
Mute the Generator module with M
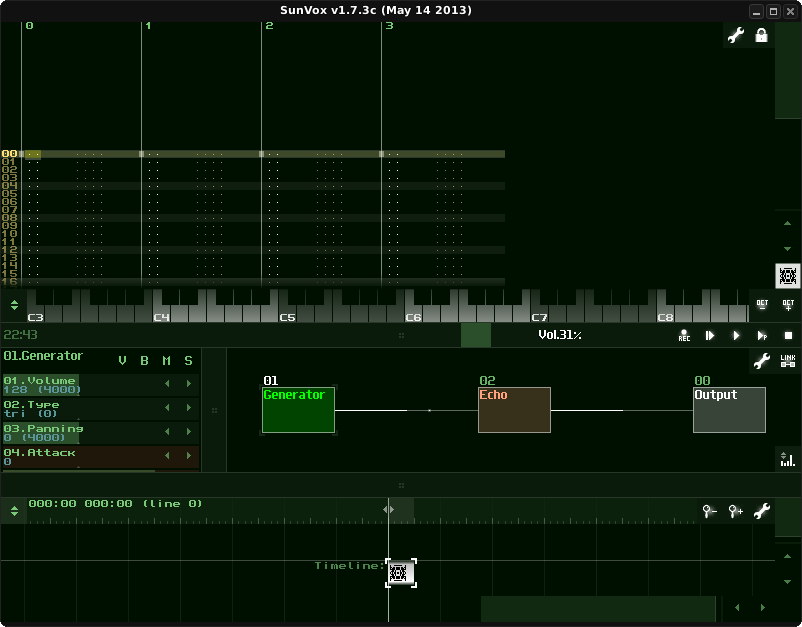tap(166, 361)
